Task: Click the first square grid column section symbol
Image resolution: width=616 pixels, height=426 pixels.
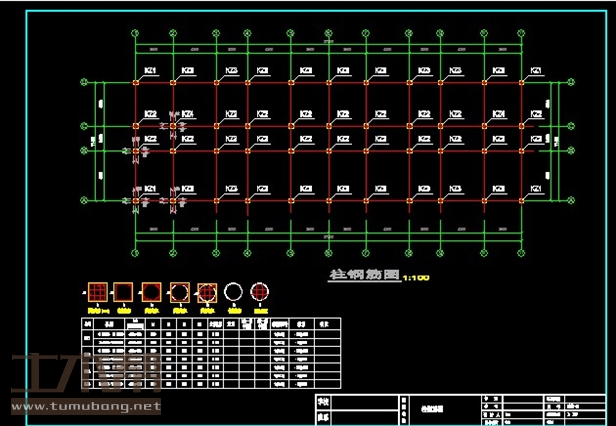Action: click(x=99, y=292)
